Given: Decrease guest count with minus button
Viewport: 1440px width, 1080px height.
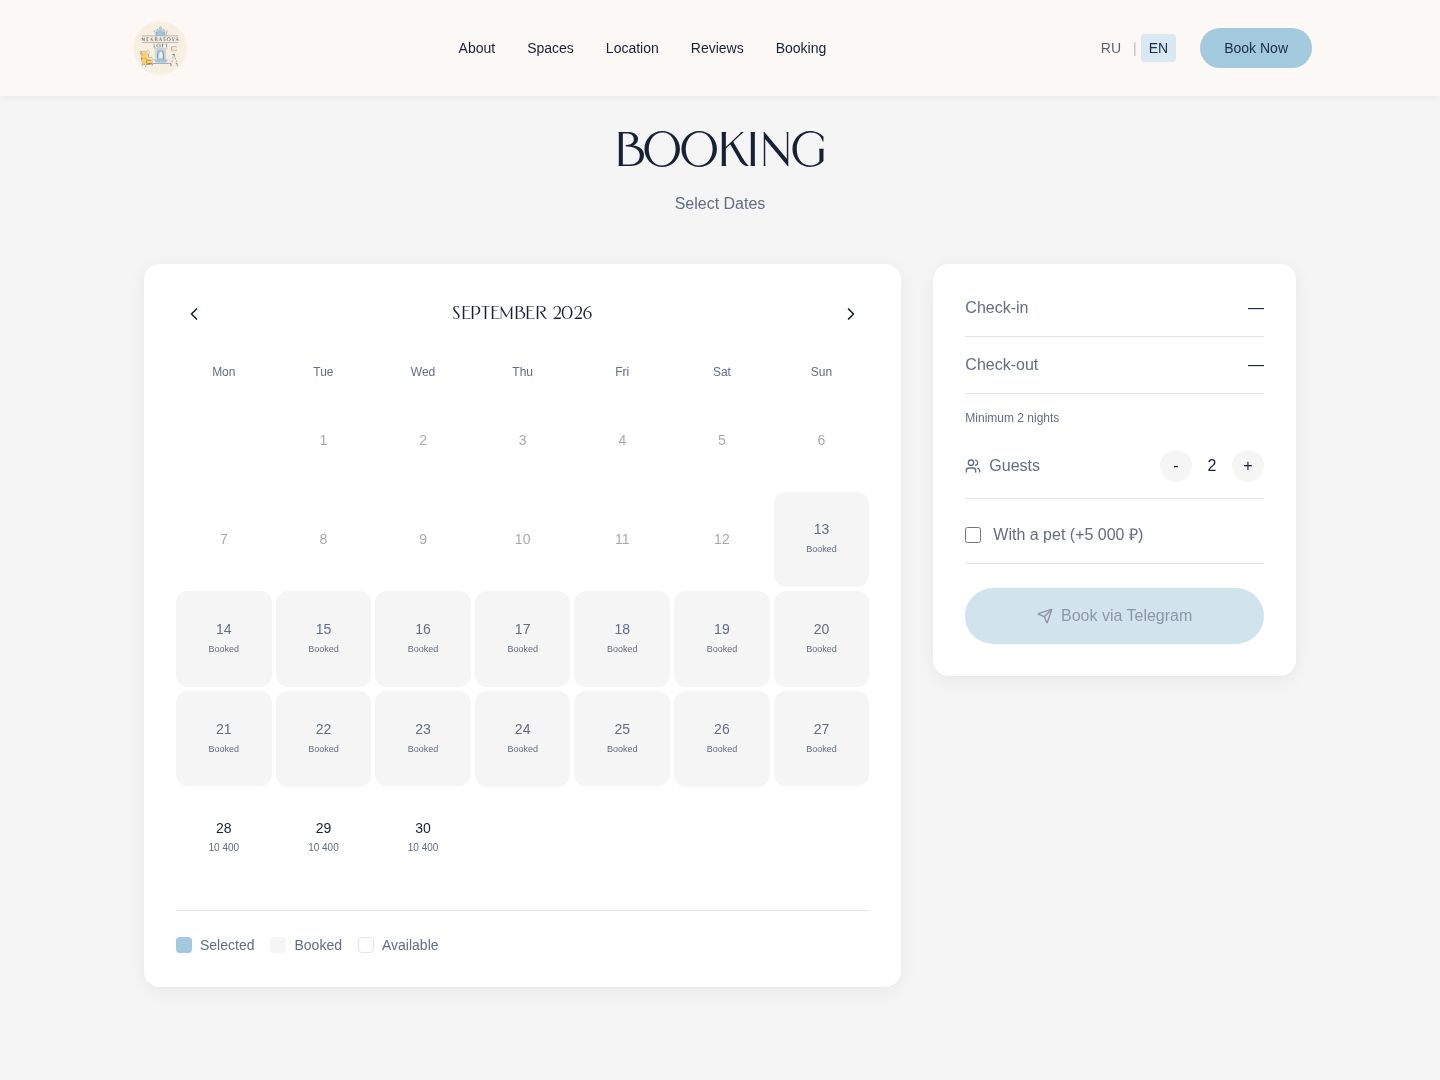Looking at the screenshot, I should 1176,466.
